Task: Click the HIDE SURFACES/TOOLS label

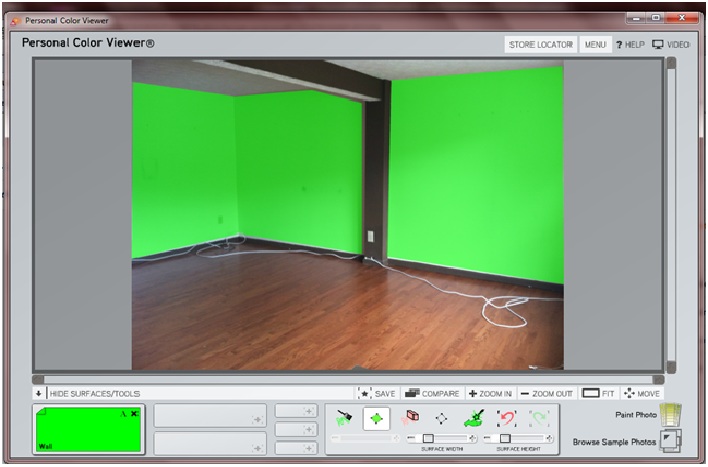Action: (95, 394)
